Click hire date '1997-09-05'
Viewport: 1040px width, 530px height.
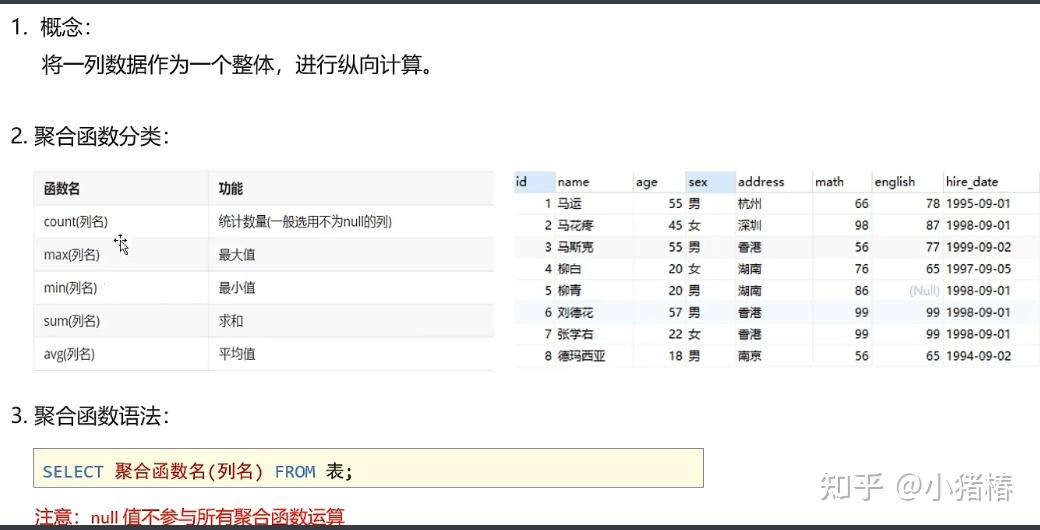(979, 269)
